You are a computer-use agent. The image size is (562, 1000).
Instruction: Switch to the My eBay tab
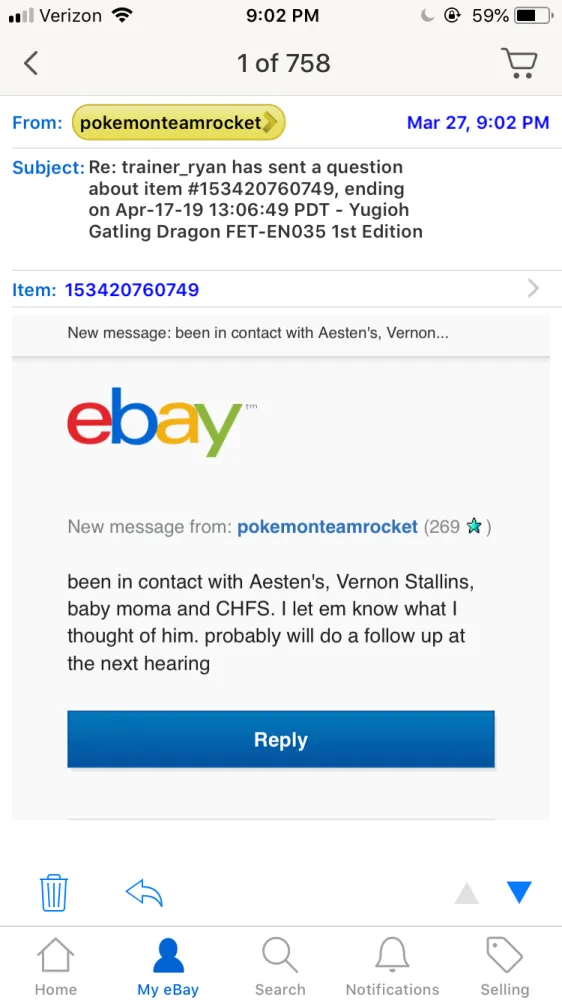coord(168,966)
